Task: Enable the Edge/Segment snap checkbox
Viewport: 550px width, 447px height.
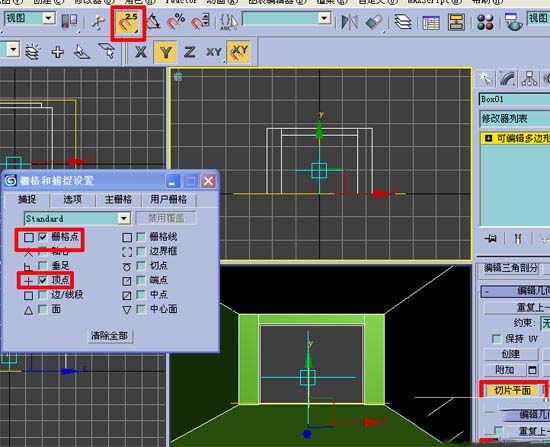Action: point(42,295)
